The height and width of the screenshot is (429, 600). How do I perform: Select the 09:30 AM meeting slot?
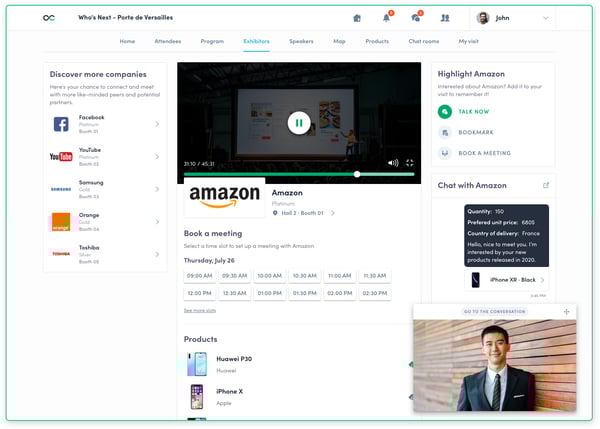[x=235, y=276]
